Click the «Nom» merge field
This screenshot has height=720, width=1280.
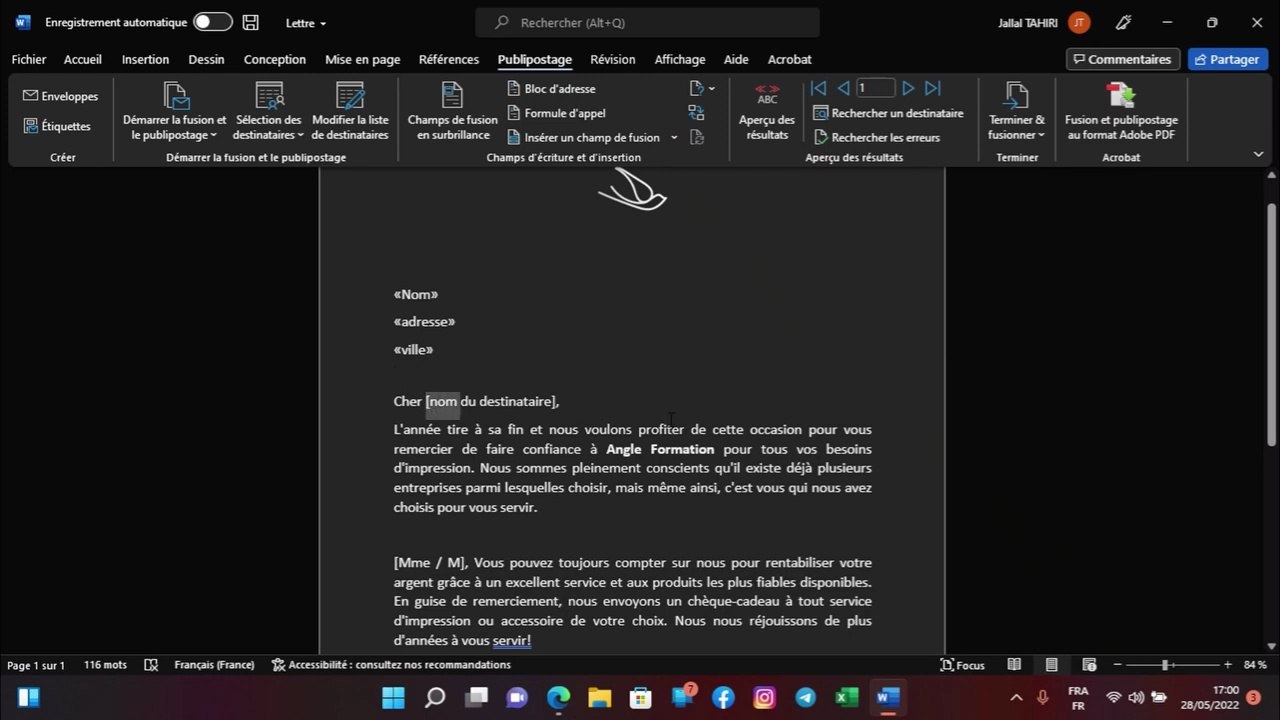click(x=416, y=294)
